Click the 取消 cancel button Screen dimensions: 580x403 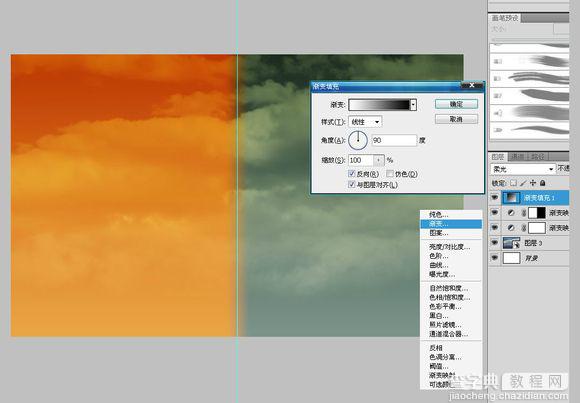click(x=456, y=119)
